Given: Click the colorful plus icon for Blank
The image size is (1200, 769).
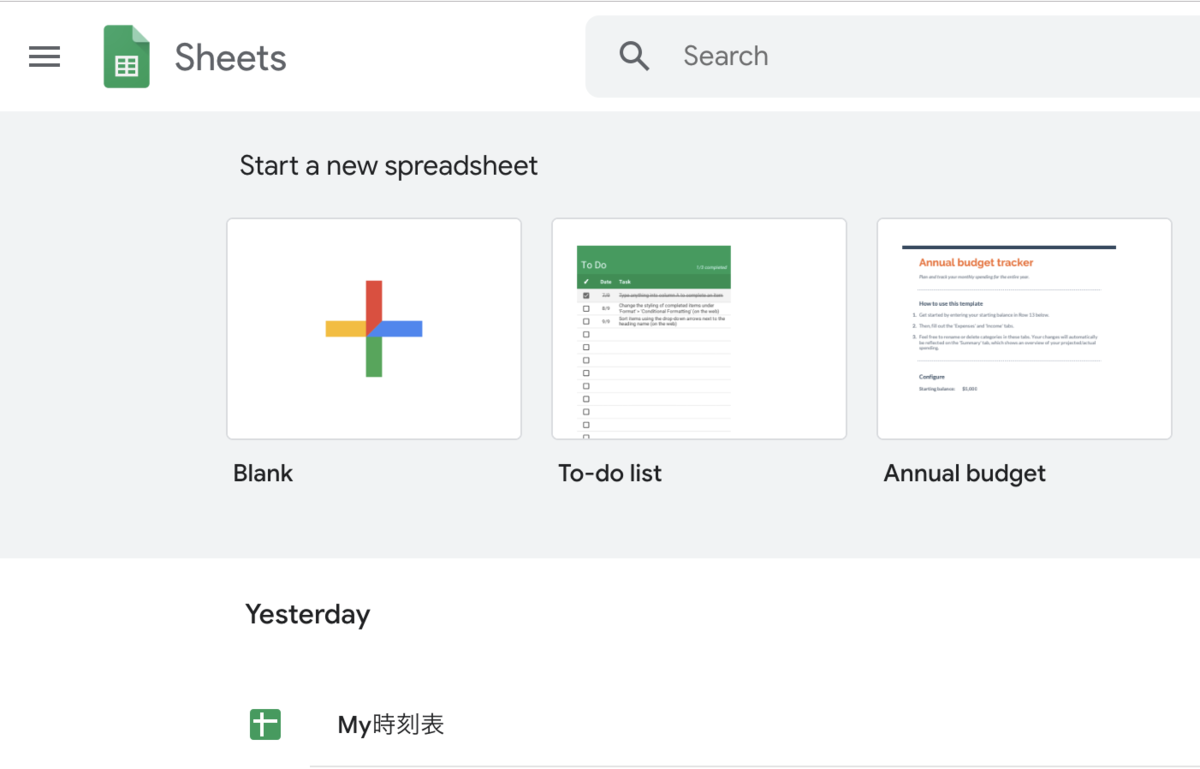Looking at the screenshot, I should pos(374,328).
